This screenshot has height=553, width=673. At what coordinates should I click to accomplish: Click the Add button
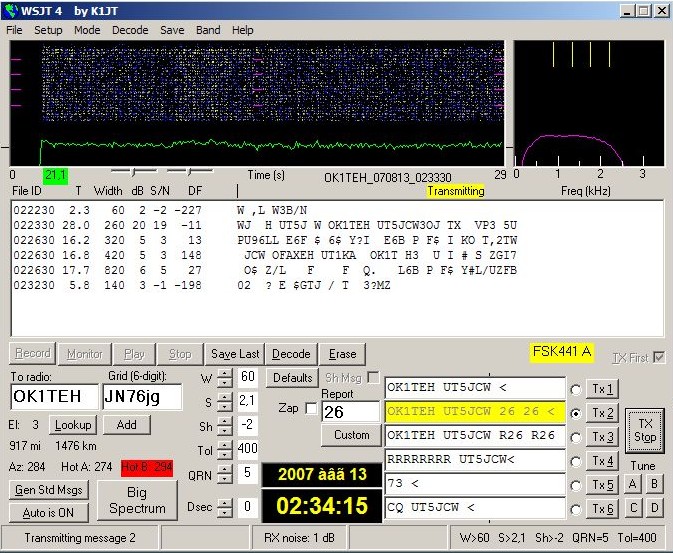(x=127, y=425)
